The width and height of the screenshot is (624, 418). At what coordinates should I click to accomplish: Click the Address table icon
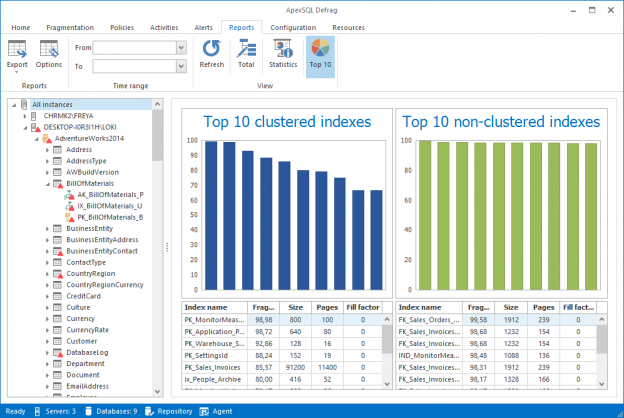coord(58,150)
